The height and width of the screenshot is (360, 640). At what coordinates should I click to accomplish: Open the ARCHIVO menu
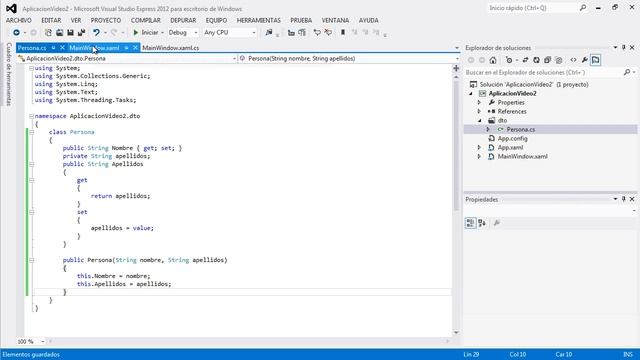[19, 20]
